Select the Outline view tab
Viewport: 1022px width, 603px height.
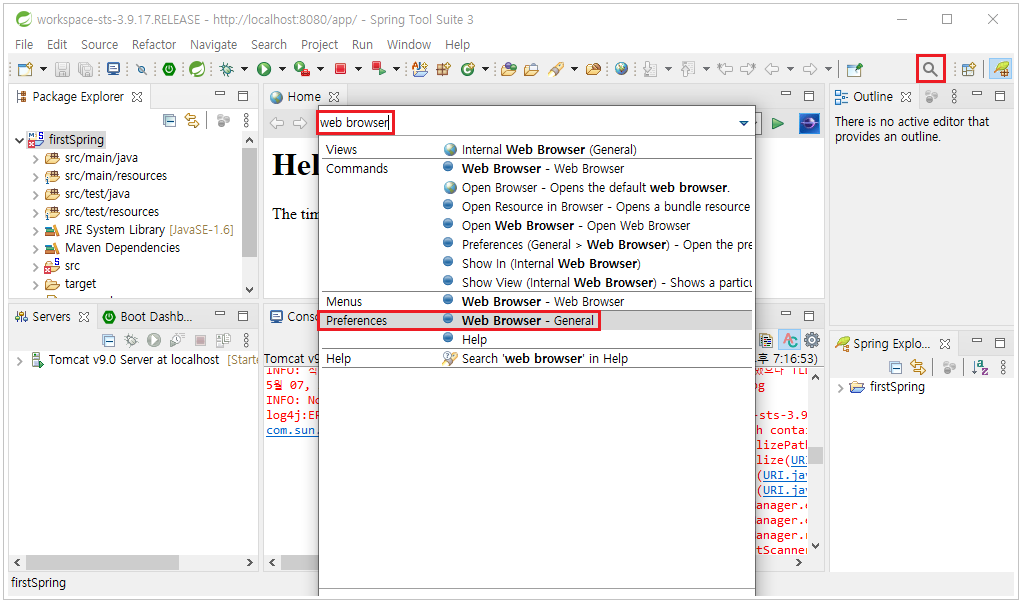click(873, 97)
